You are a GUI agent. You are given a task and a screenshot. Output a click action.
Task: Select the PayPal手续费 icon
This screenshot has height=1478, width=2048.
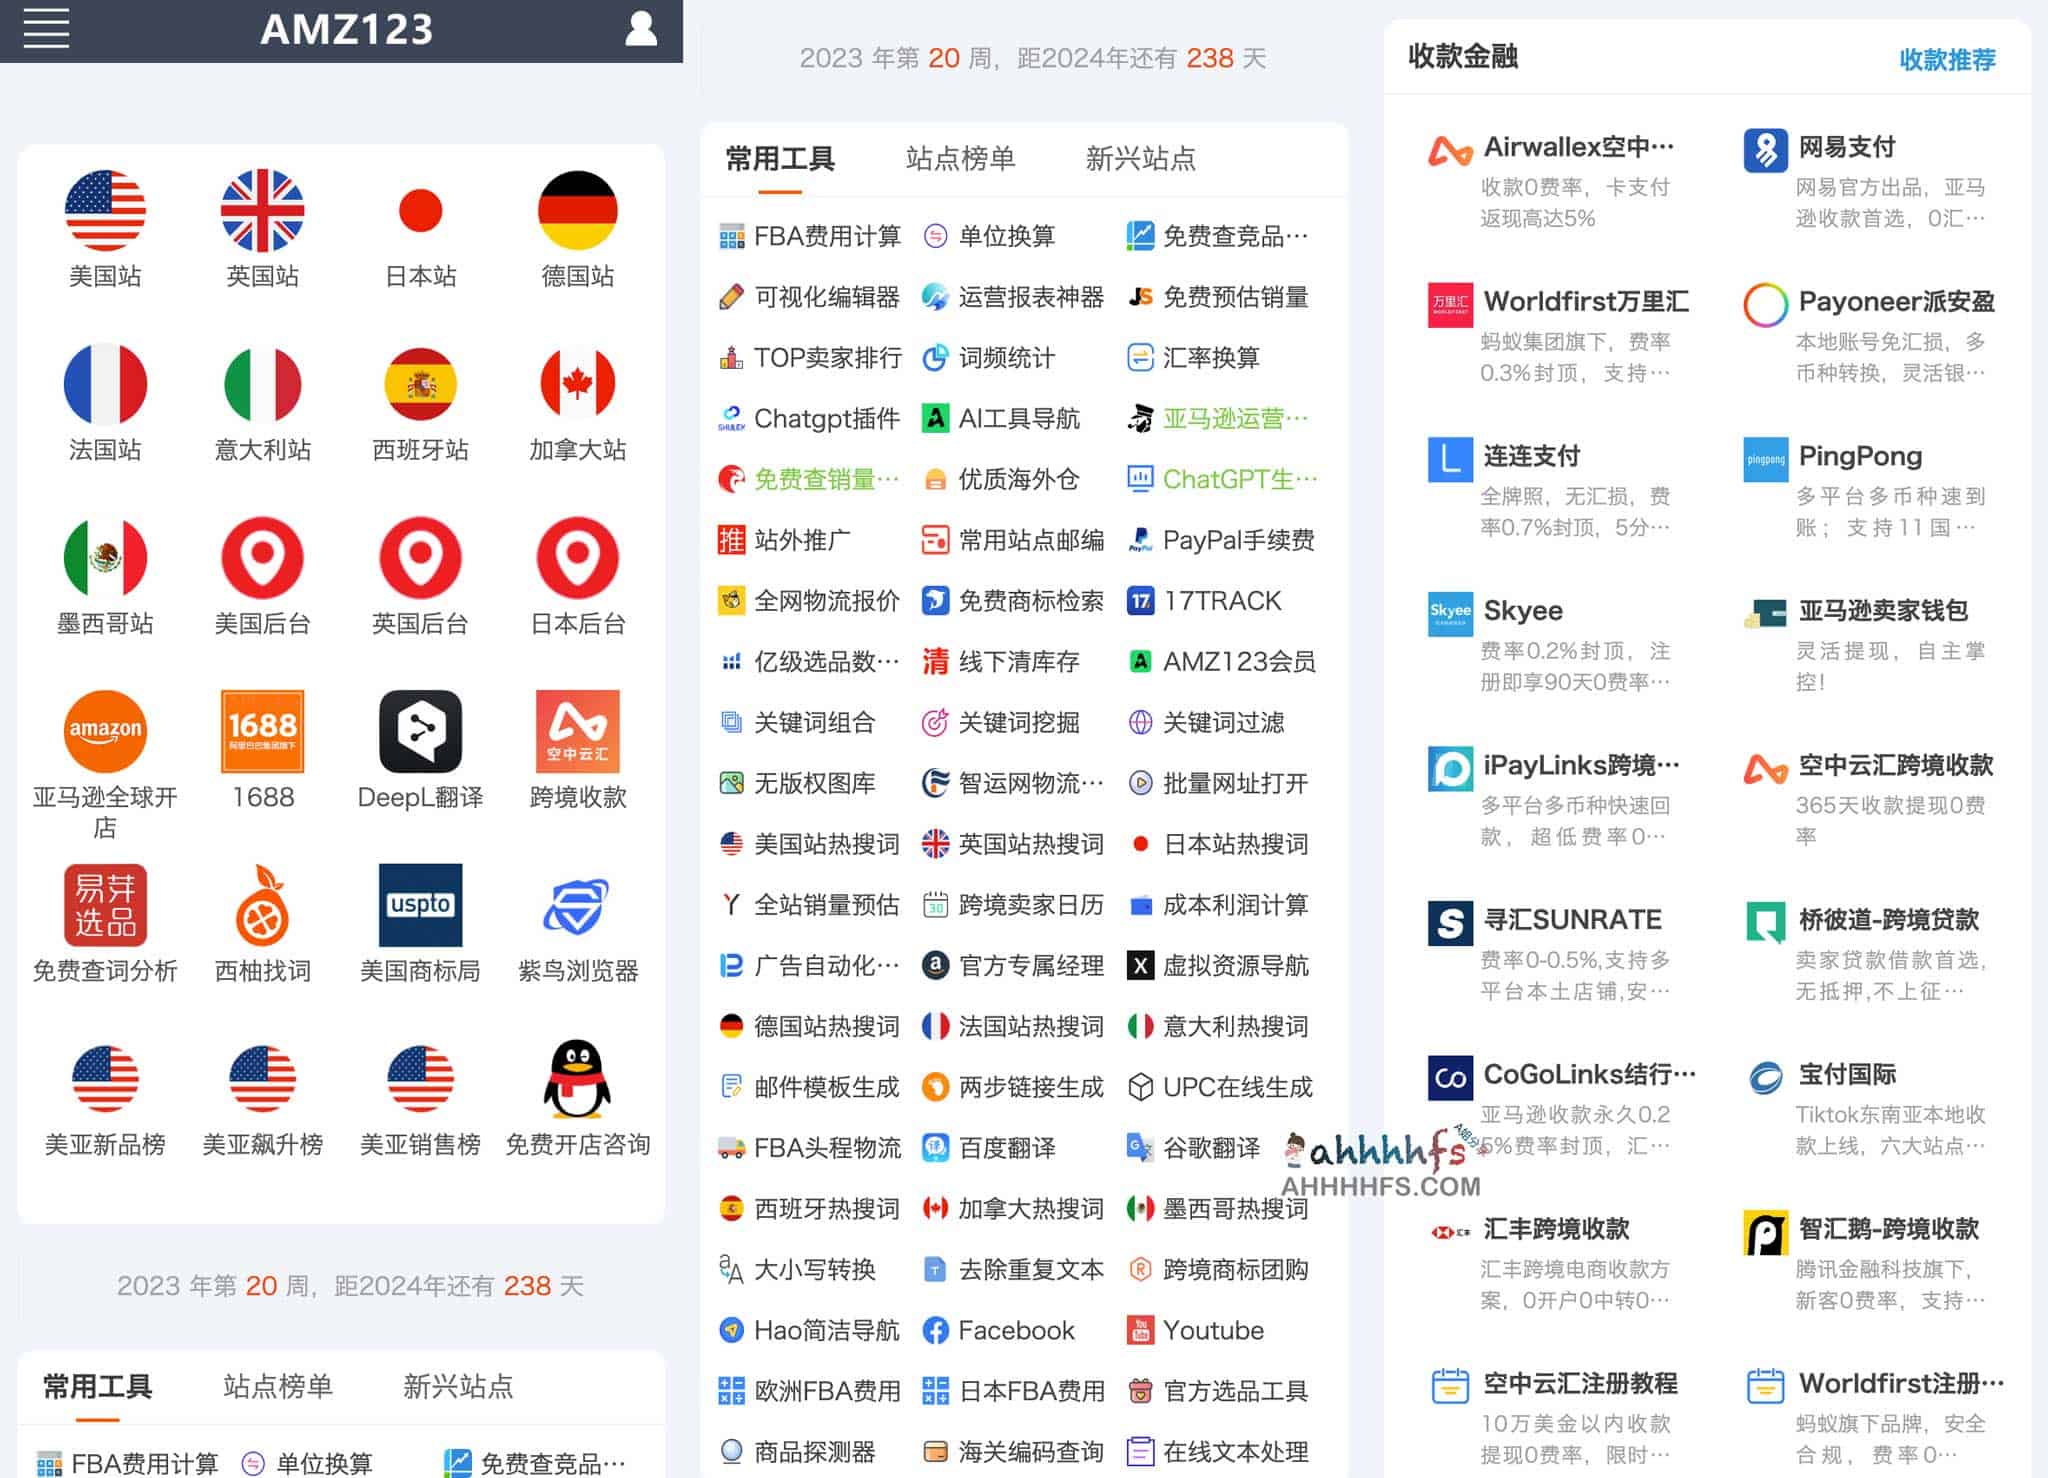1139,540
